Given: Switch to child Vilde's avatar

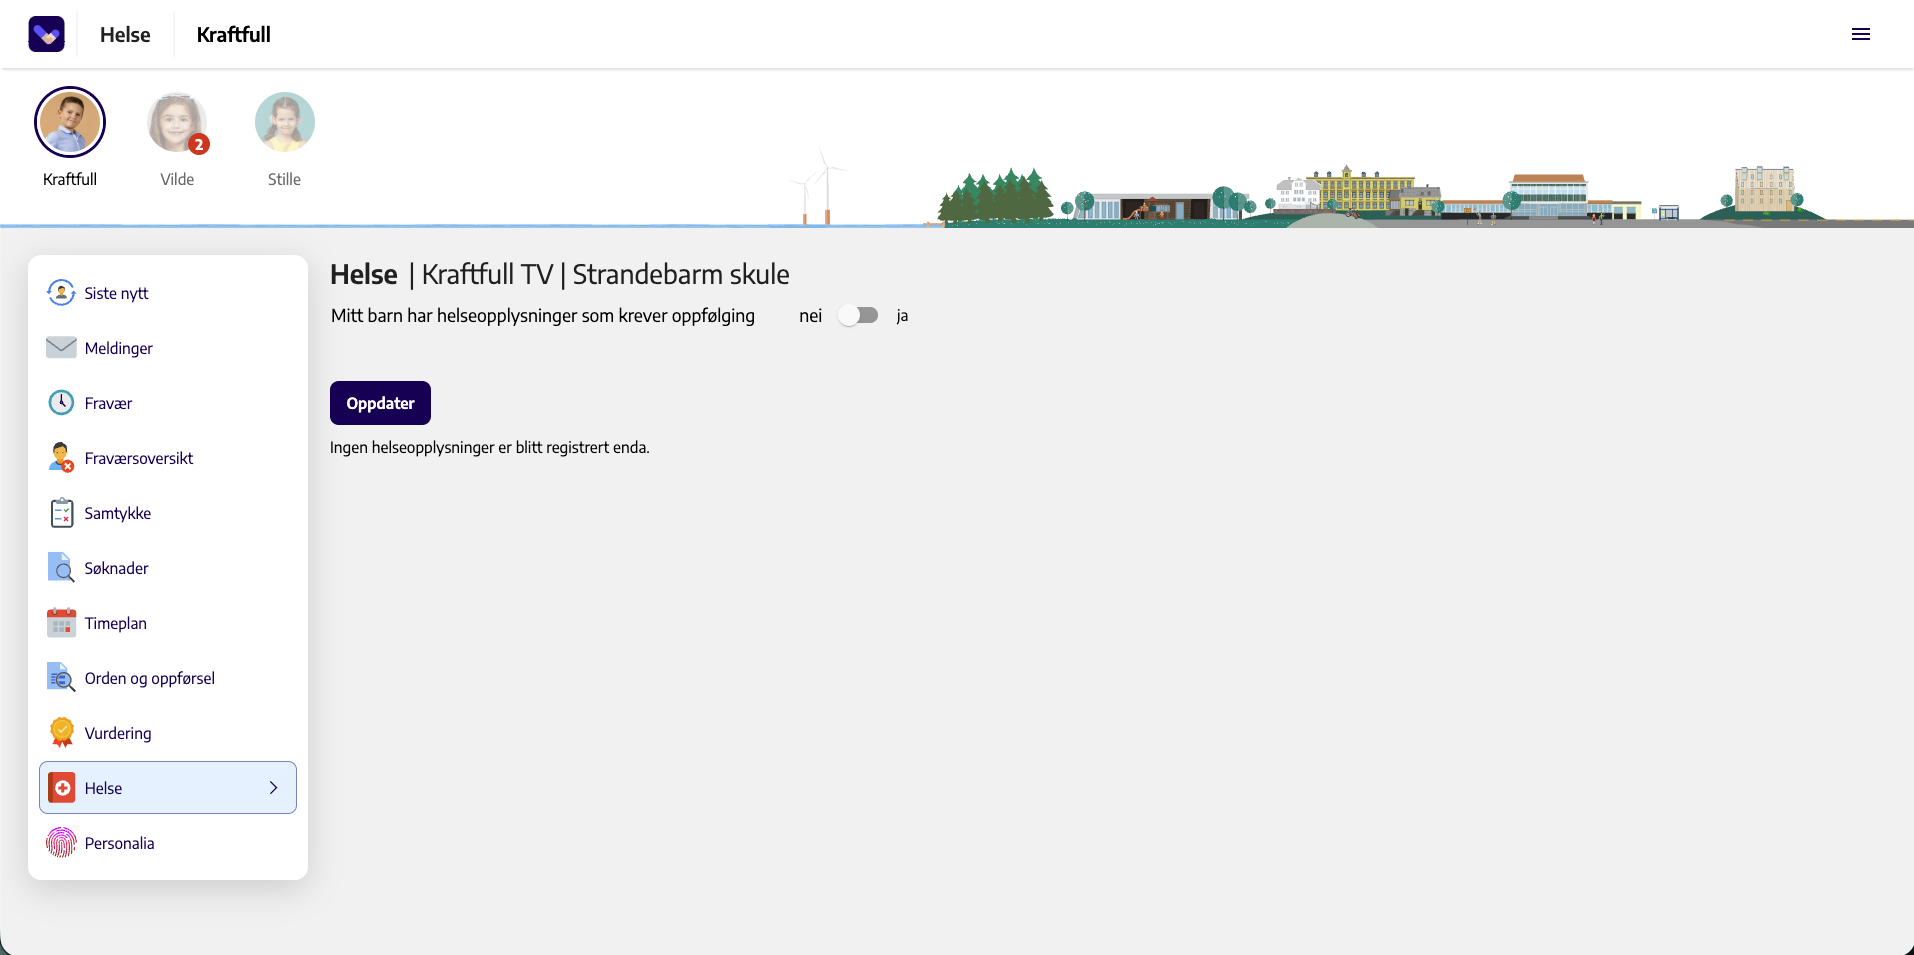Looking at the screenshot, I should 177,122.
